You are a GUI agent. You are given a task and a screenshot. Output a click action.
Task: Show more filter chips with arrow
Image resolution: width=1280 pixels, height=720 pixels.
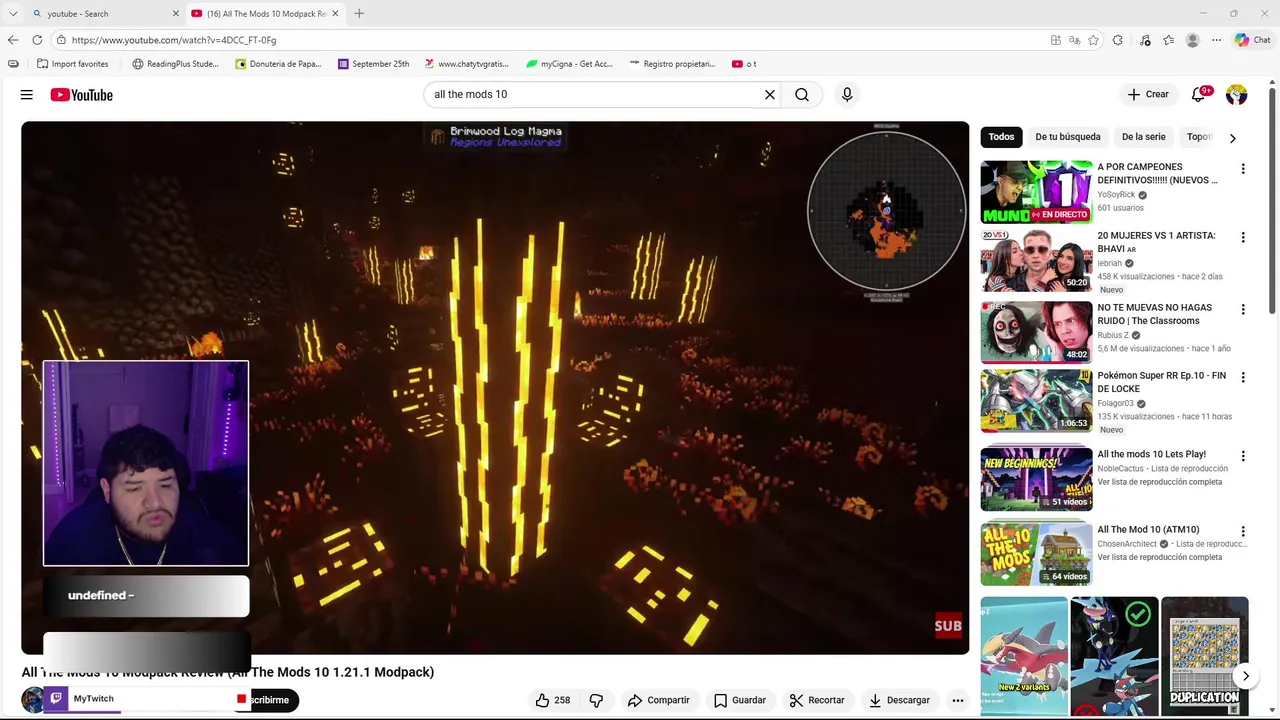point(1232,138)
